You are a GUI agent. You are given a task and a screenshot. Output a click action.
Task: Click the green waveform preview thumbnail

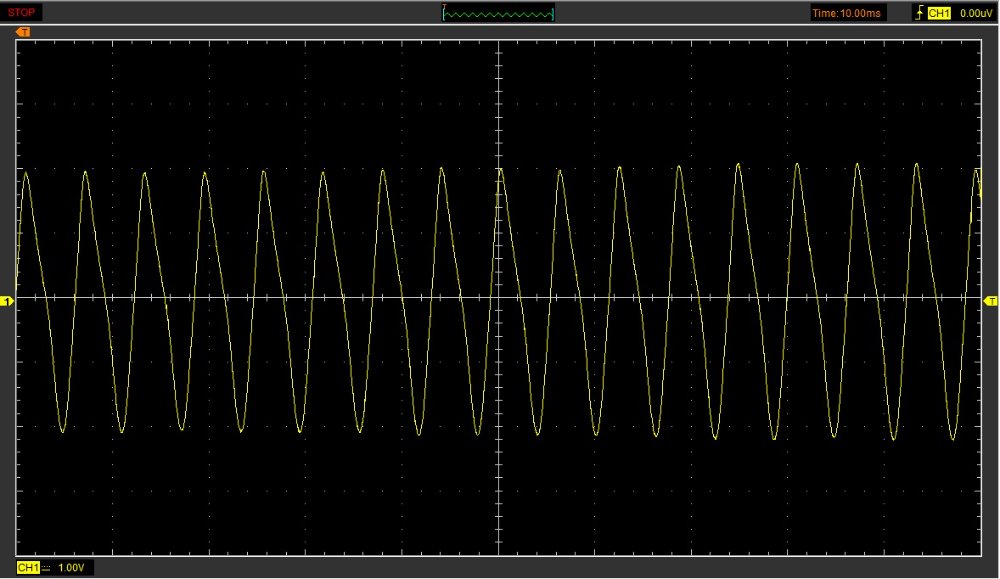pos(497,12)
